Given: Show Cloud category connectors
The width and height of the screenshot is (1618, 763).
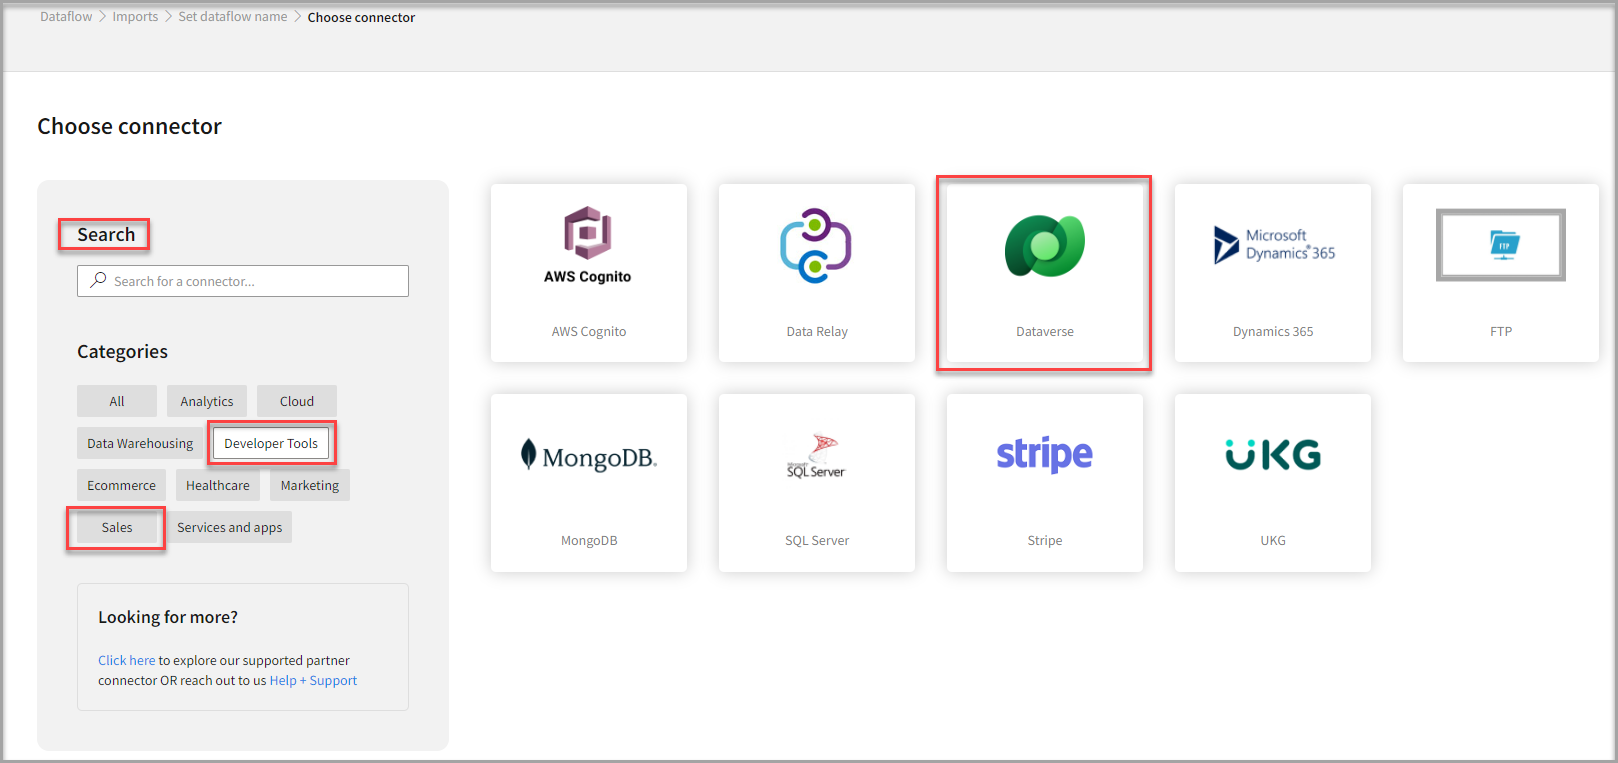Looking at the screenshot, I should tap(297, 401).
